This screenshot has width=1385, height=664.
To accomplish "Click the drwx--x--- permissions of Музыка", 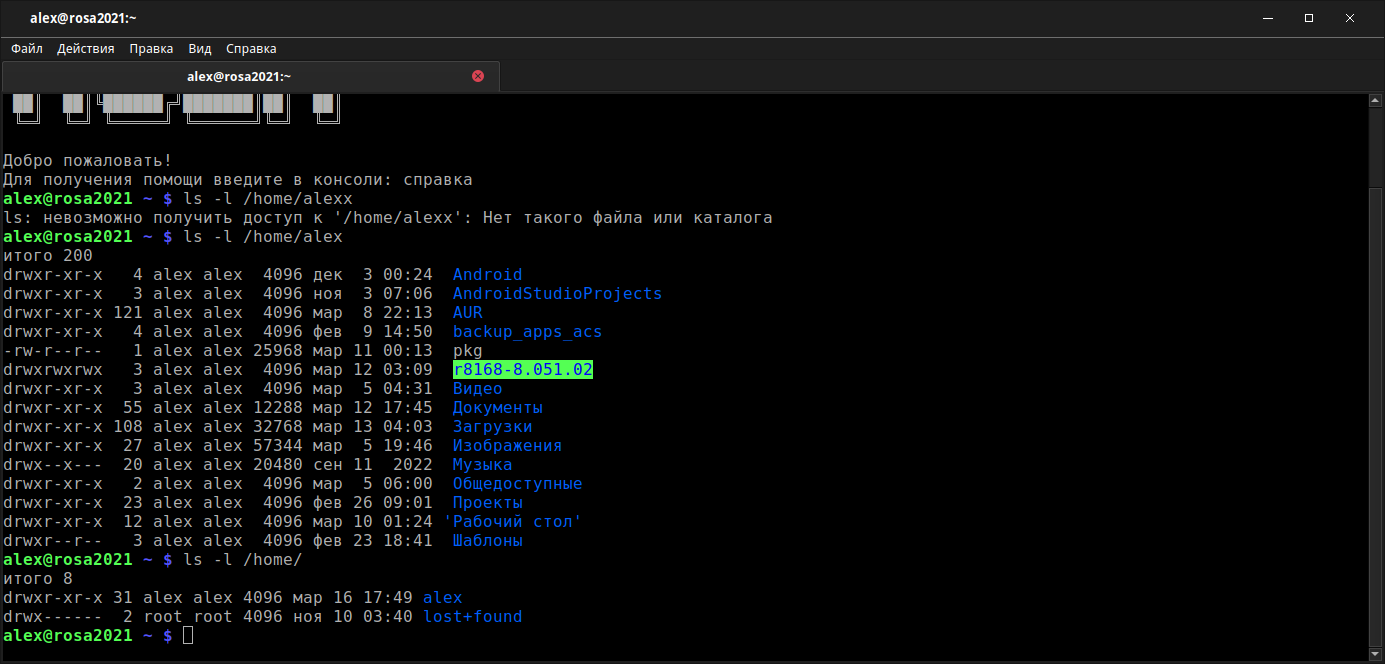I will 53,464.
